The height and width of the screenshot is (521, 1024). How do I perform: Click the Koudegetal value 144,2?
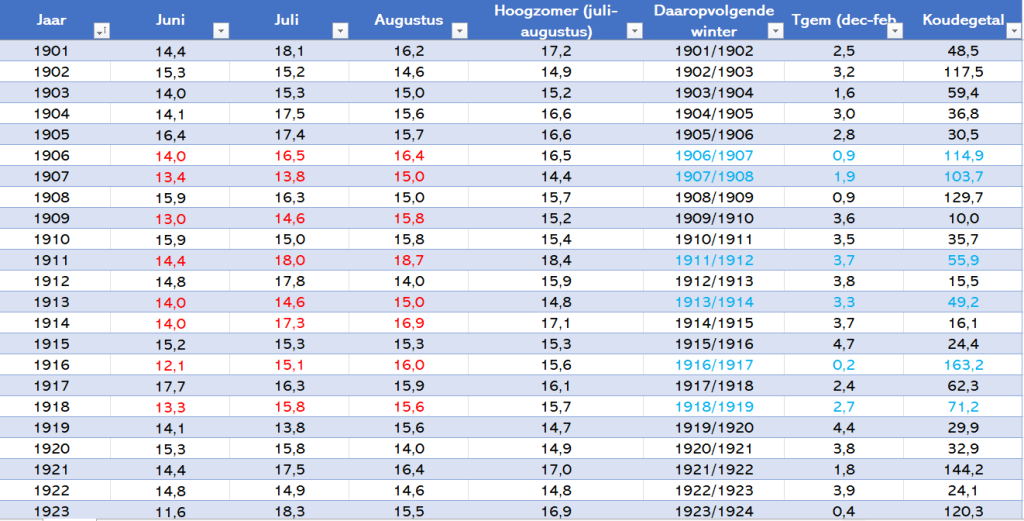pos(964,469)
